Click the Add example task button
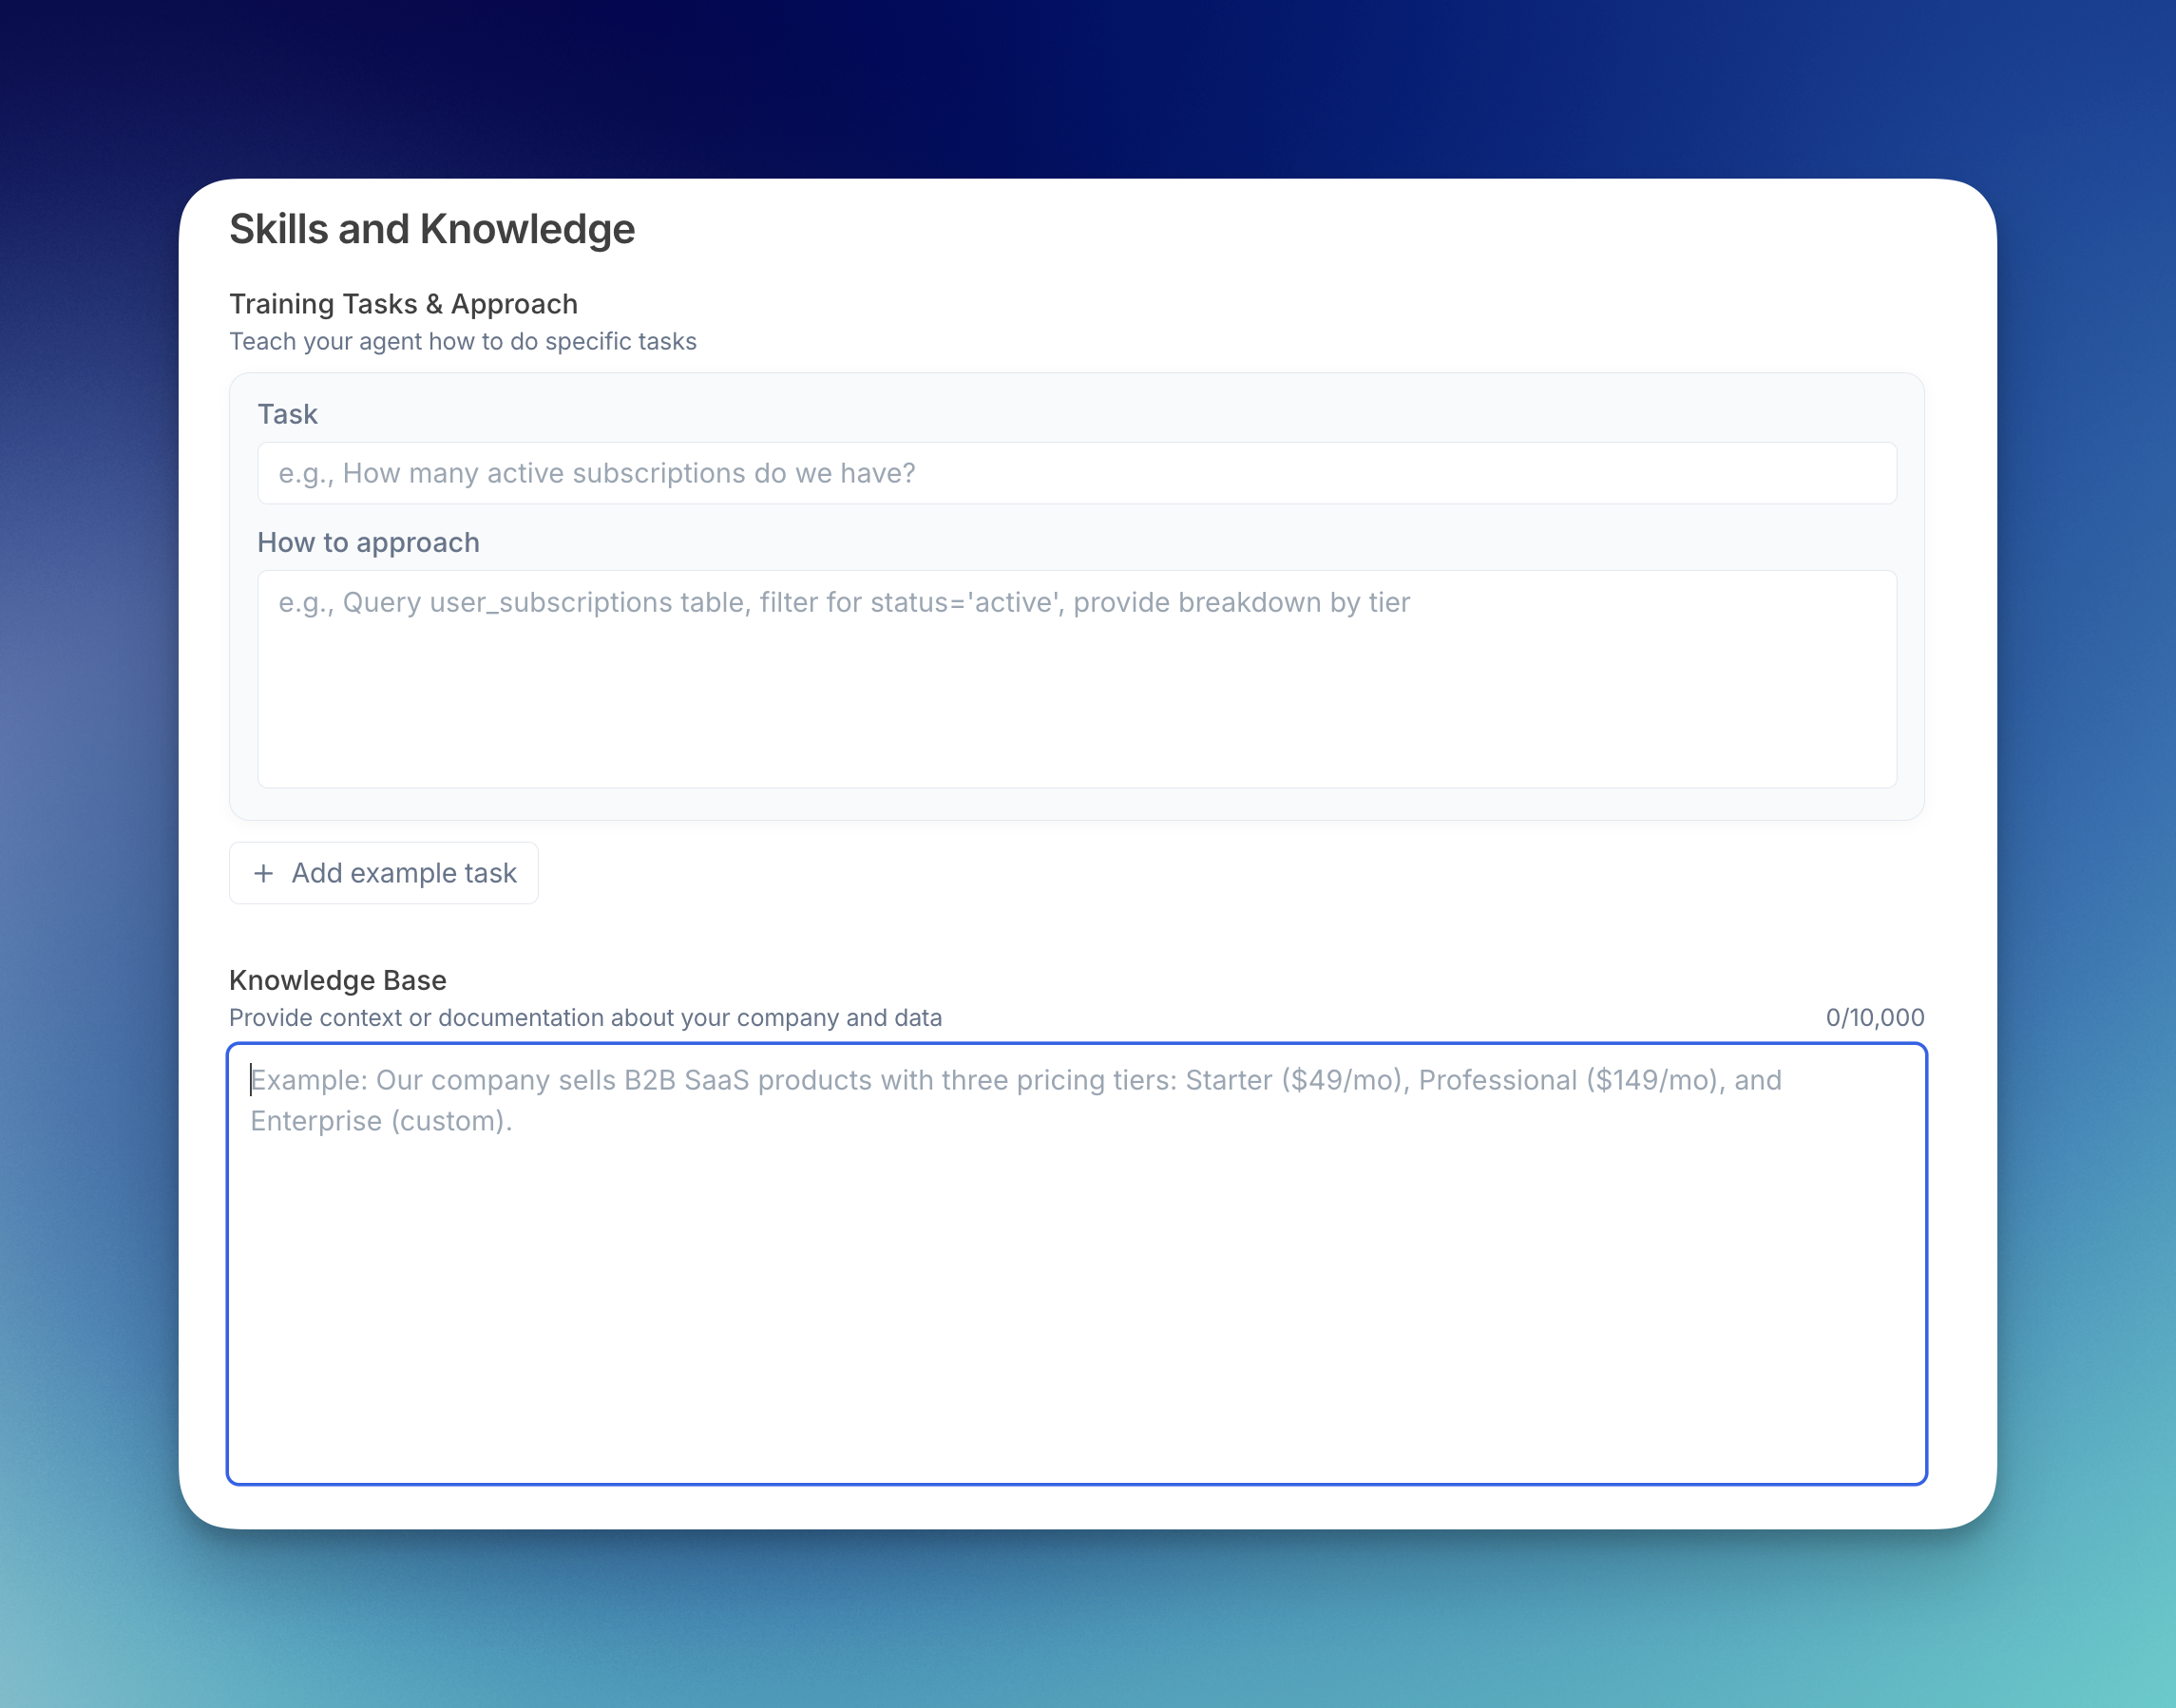This screenshot has width=2176, height=1708. (383, 872)
